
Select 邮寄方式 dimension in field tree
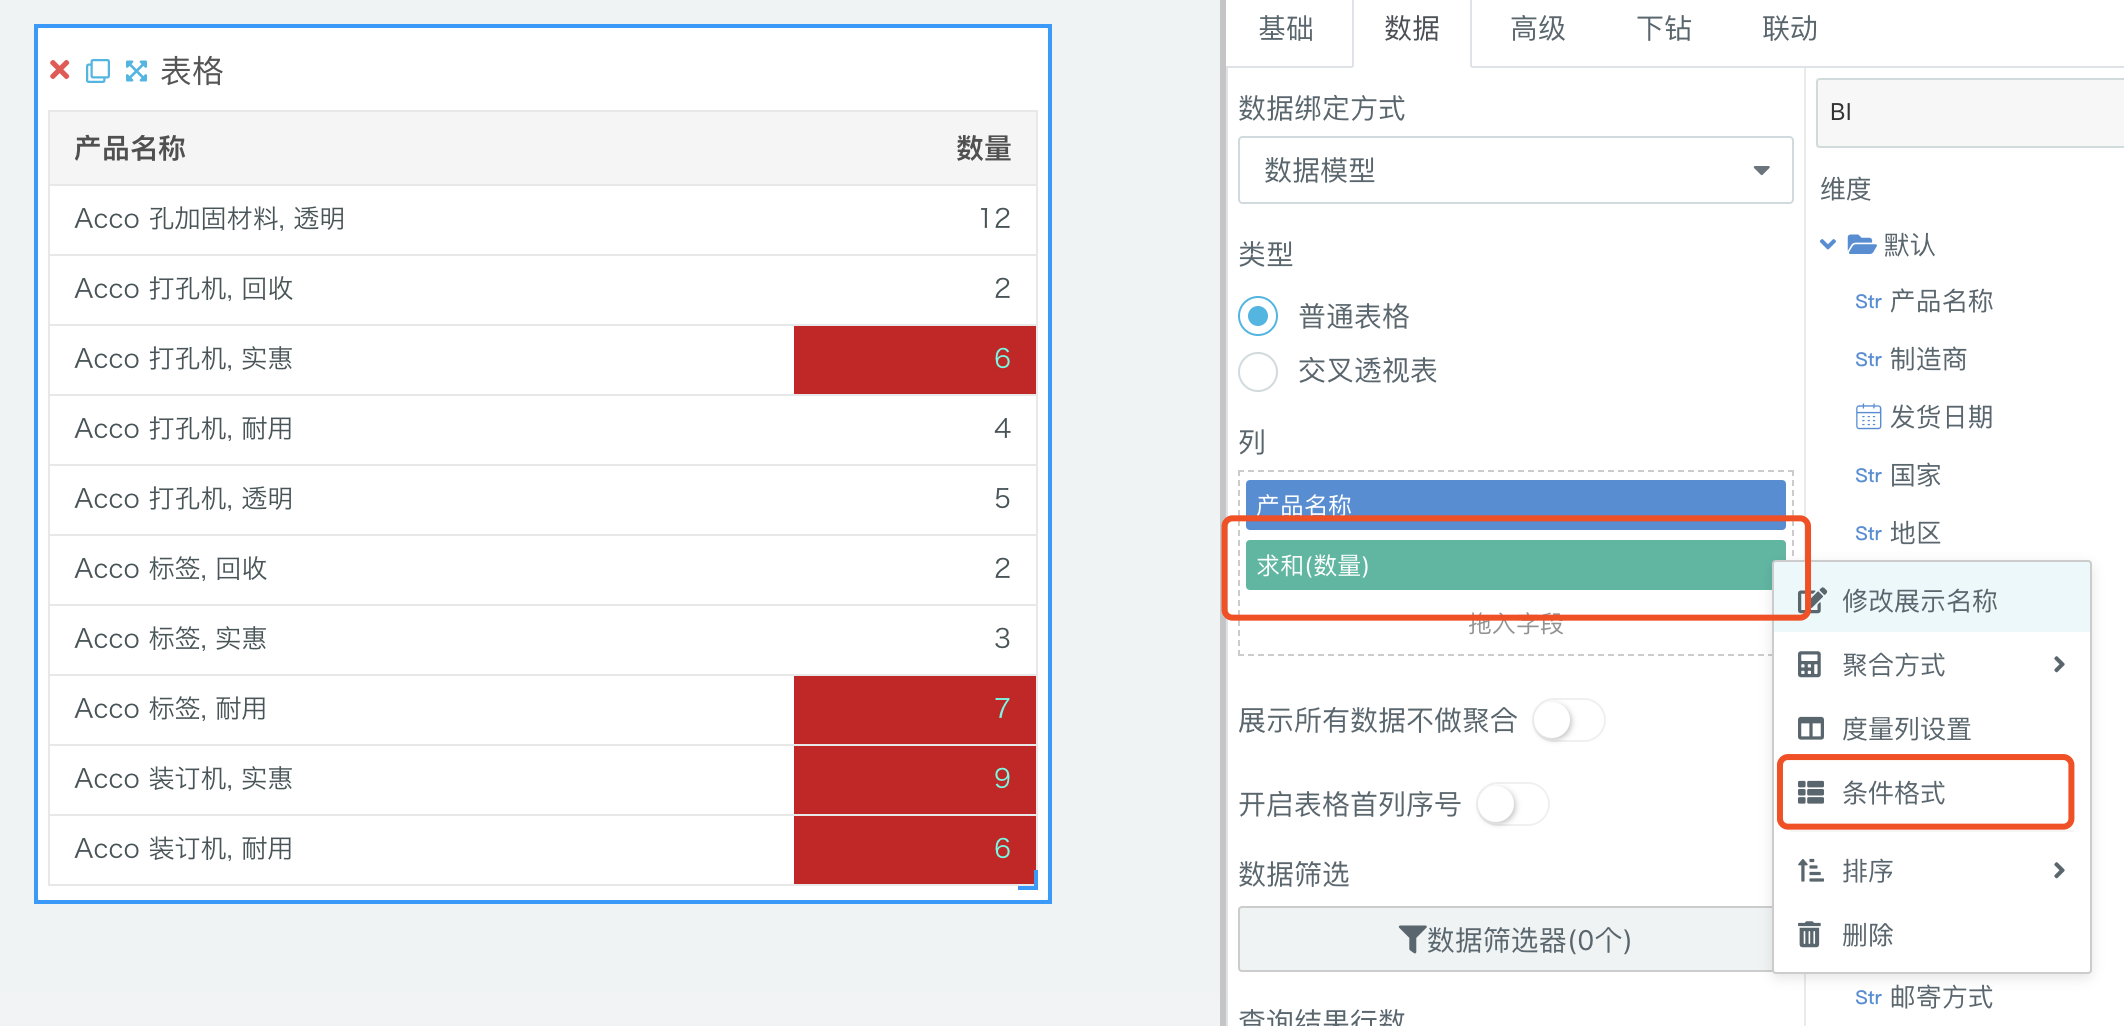[x=1941, y=998]
